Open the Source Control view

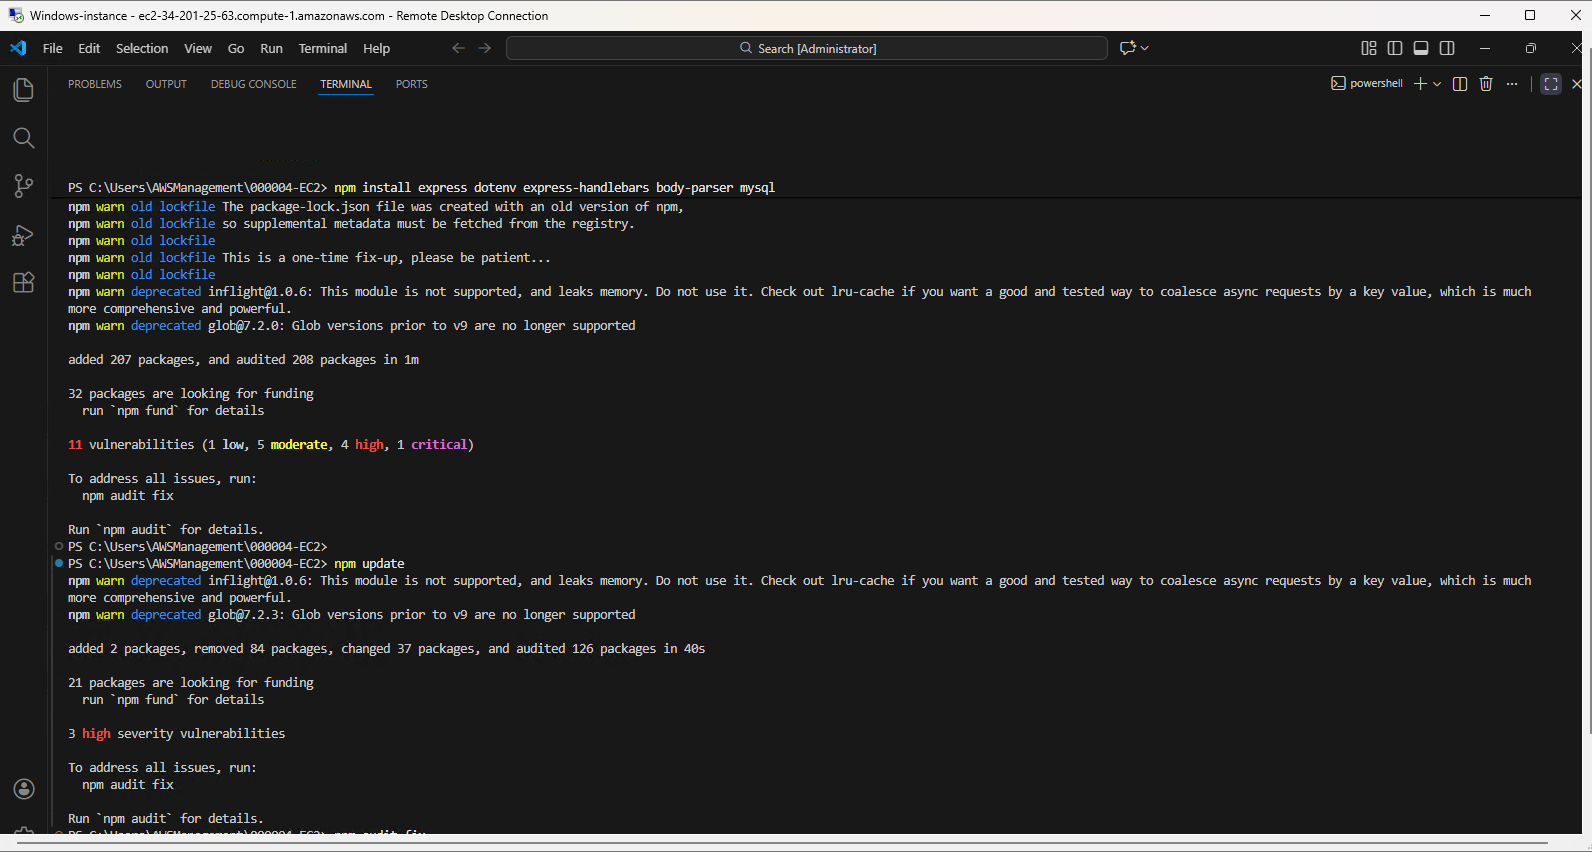[x=23, y=186]
